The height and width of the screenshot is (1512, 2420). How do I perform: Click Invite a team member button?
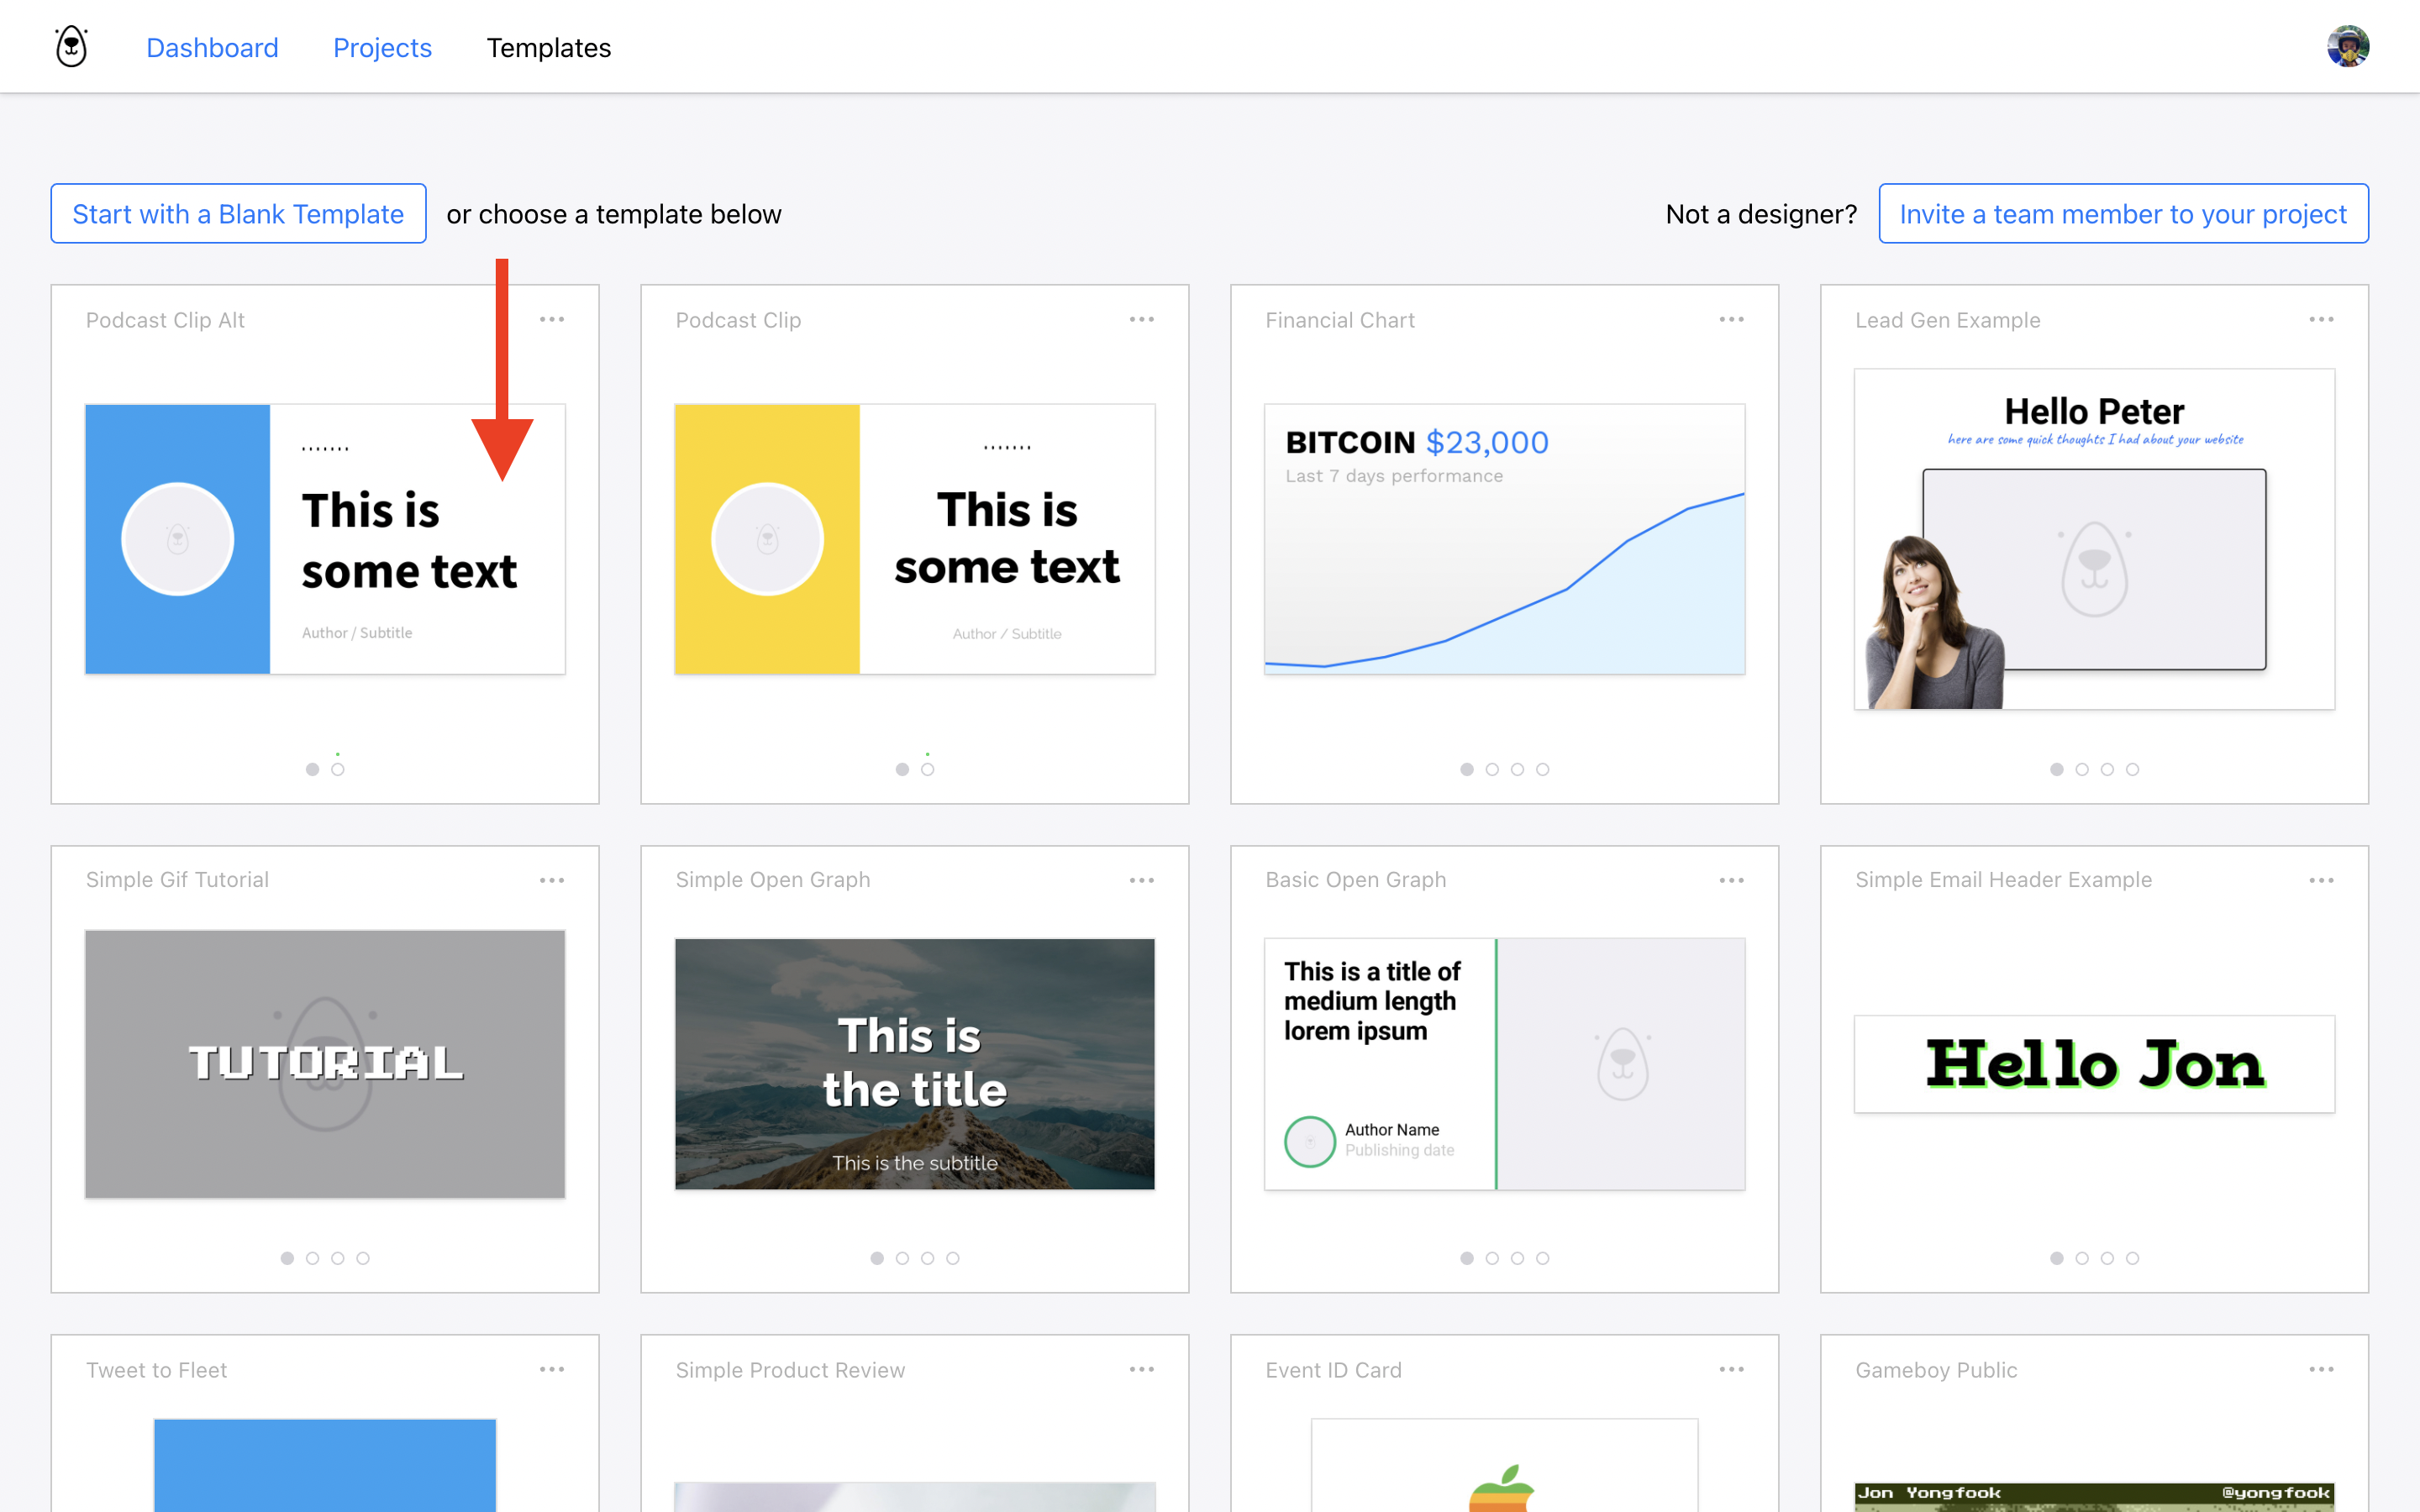2123,214
